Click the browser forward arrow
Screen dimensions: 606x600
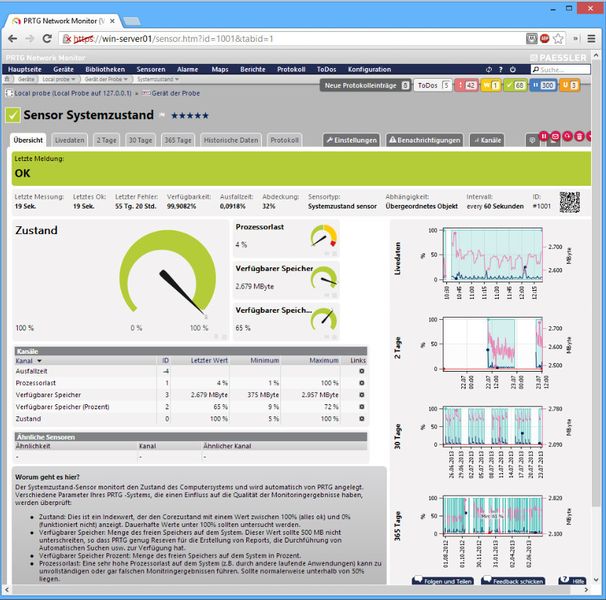point(30,39)
